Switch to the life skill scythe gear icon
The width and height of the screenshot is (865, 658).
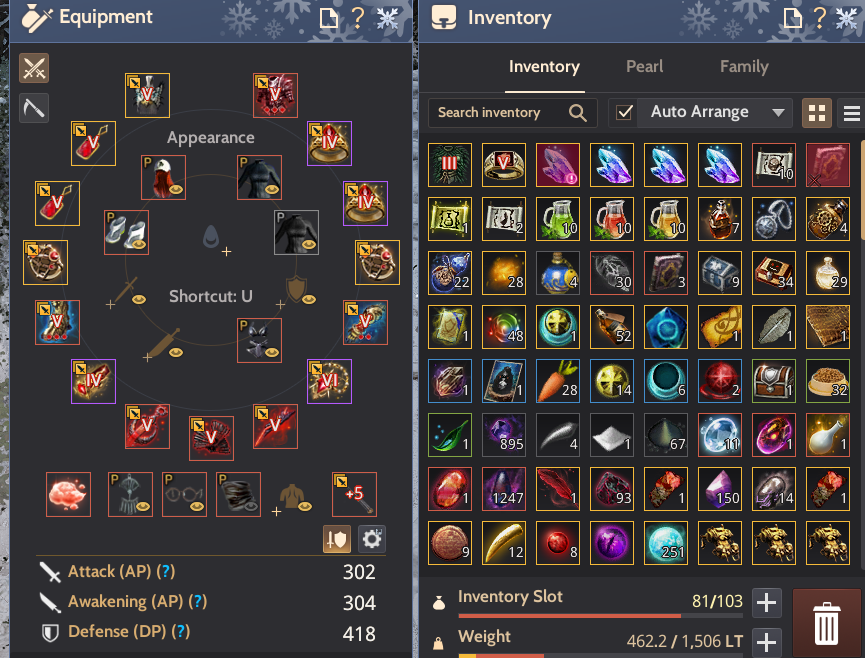click(x=34, y=108)
